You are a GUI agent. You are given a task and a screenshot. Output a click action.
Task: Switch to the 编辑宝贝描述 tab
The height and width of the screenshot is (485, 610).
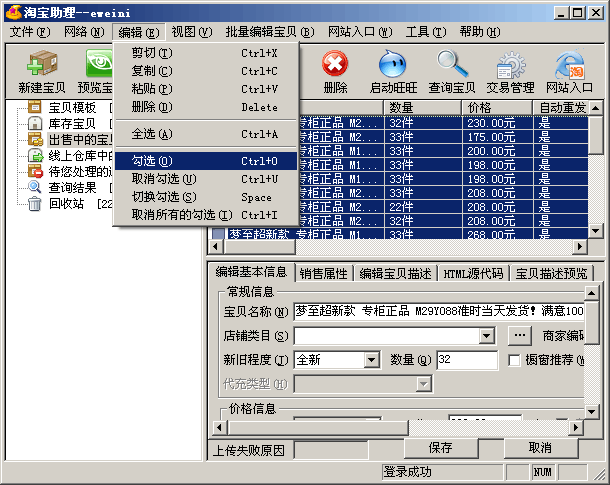click(x=395, y=274)
